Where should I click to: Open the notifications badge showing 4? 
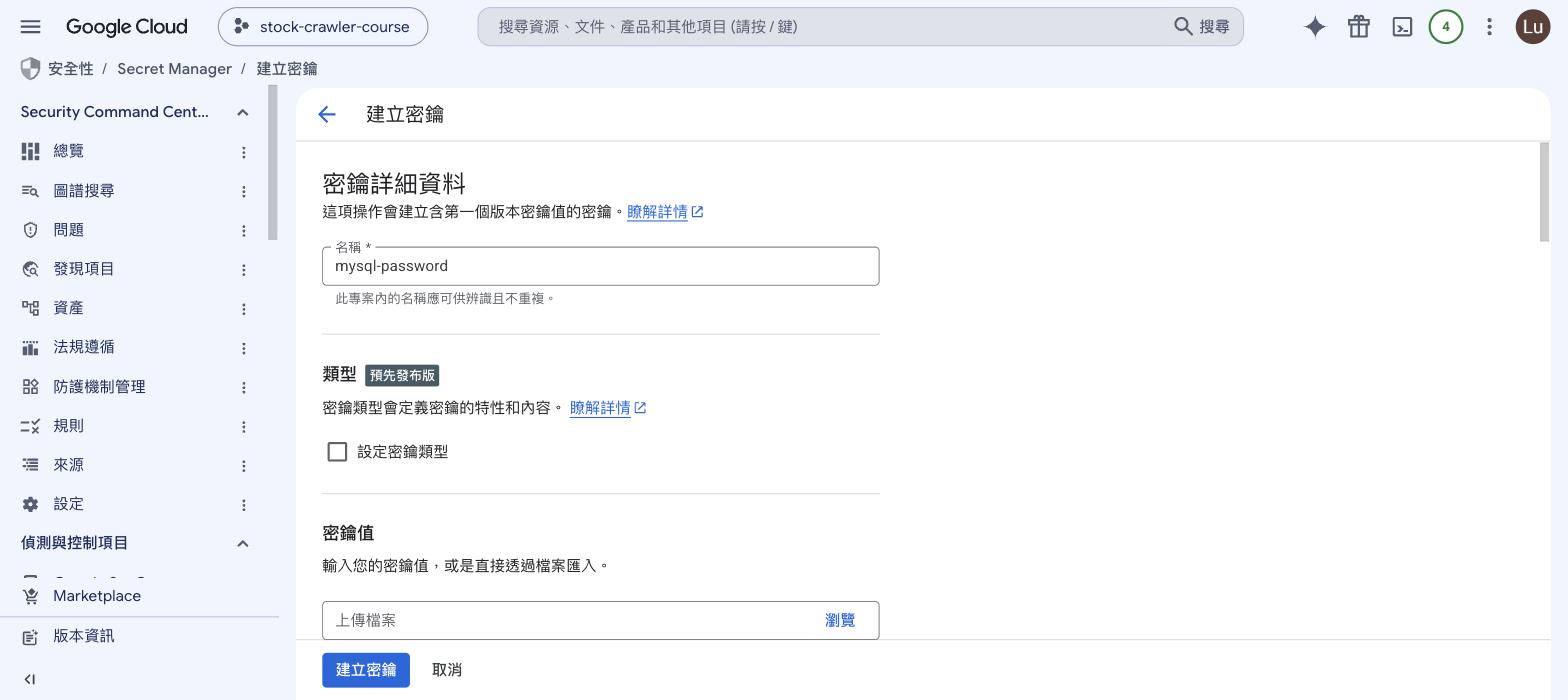[x=1446, y=27]
